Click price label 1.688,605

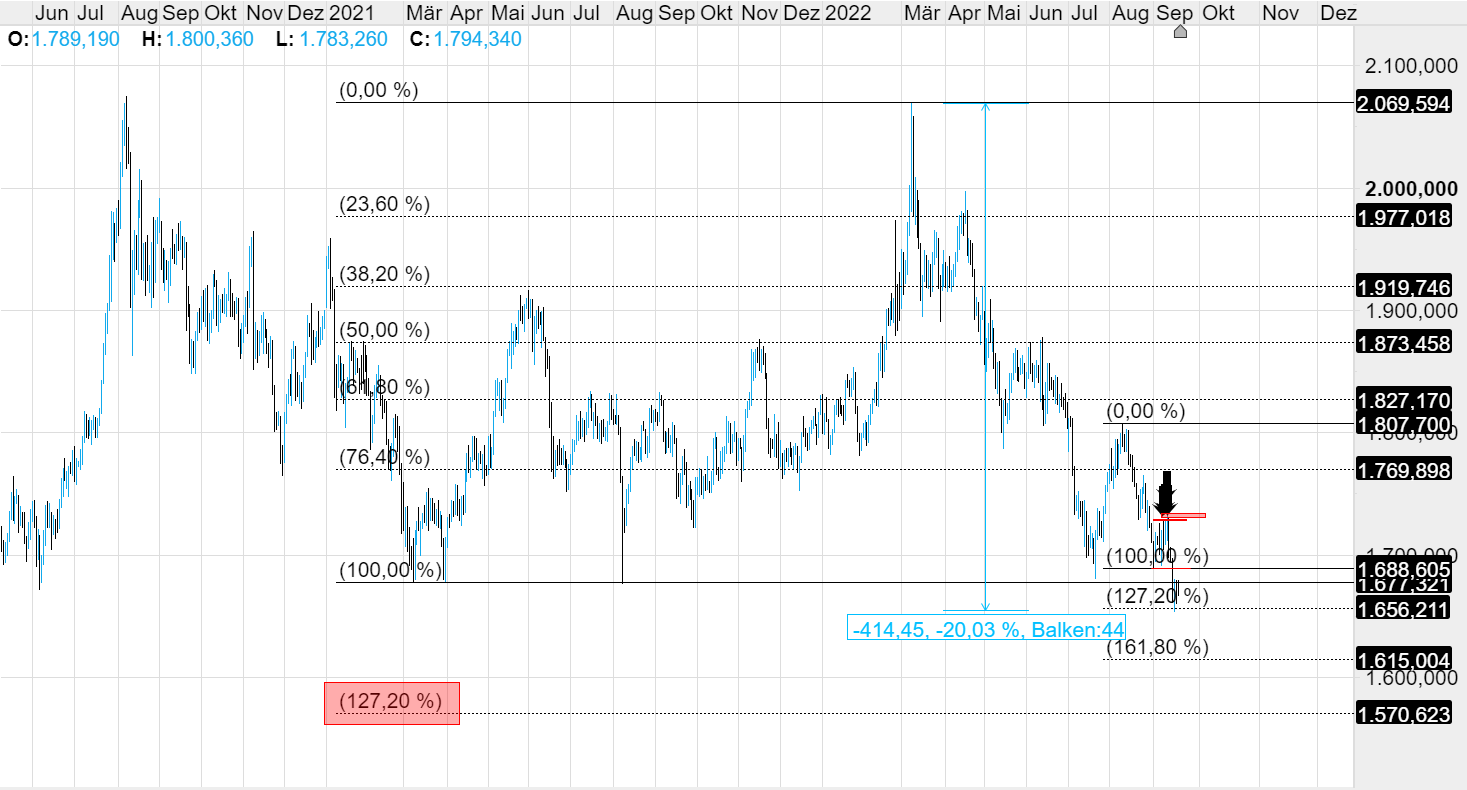point(1403,568)
